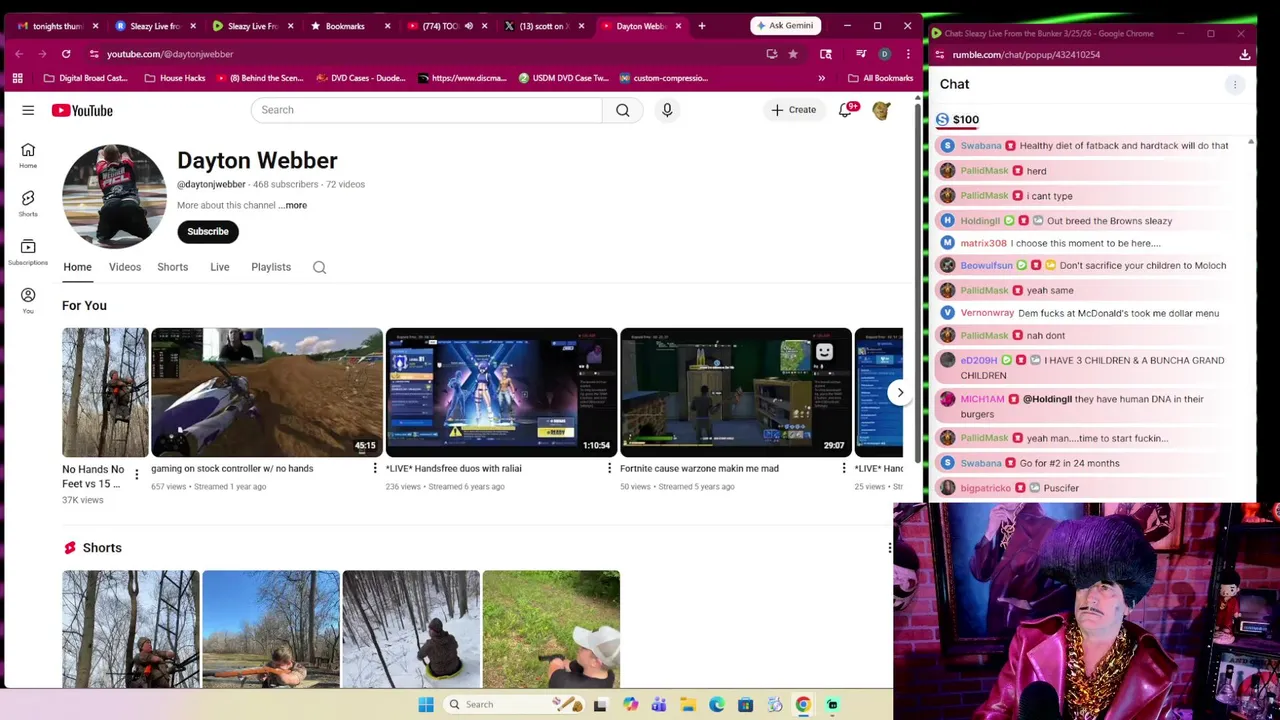This screenshot has height=720, width=1280.
Task: Click the Create button
Action: coord(794,110)
